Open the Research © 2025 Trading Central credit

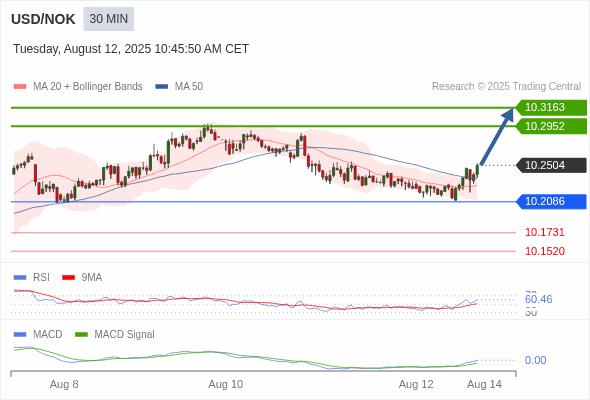(x=506, y=87)
